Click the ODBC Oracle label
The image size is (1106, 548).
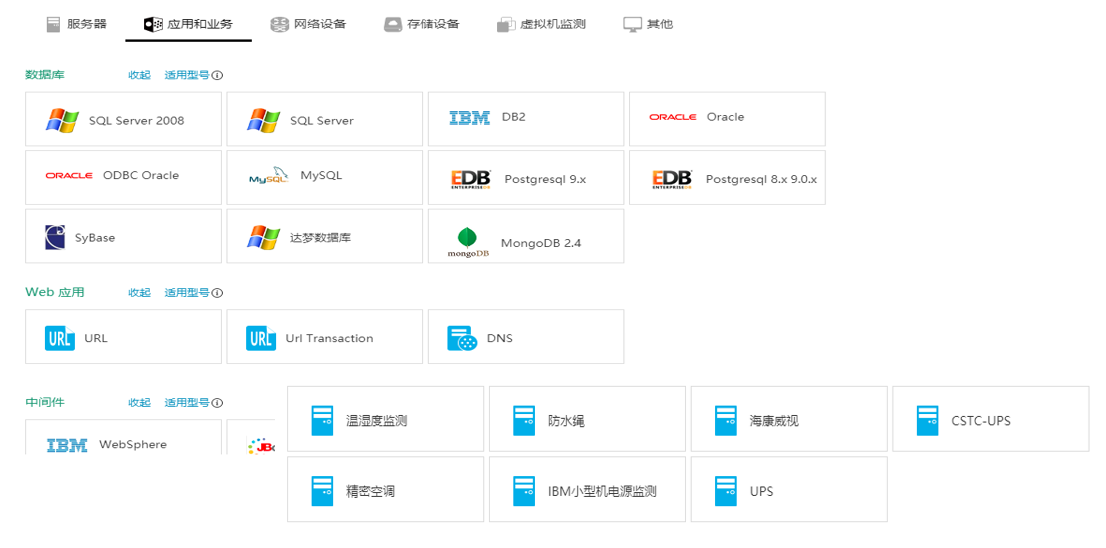tap(141, 175)
